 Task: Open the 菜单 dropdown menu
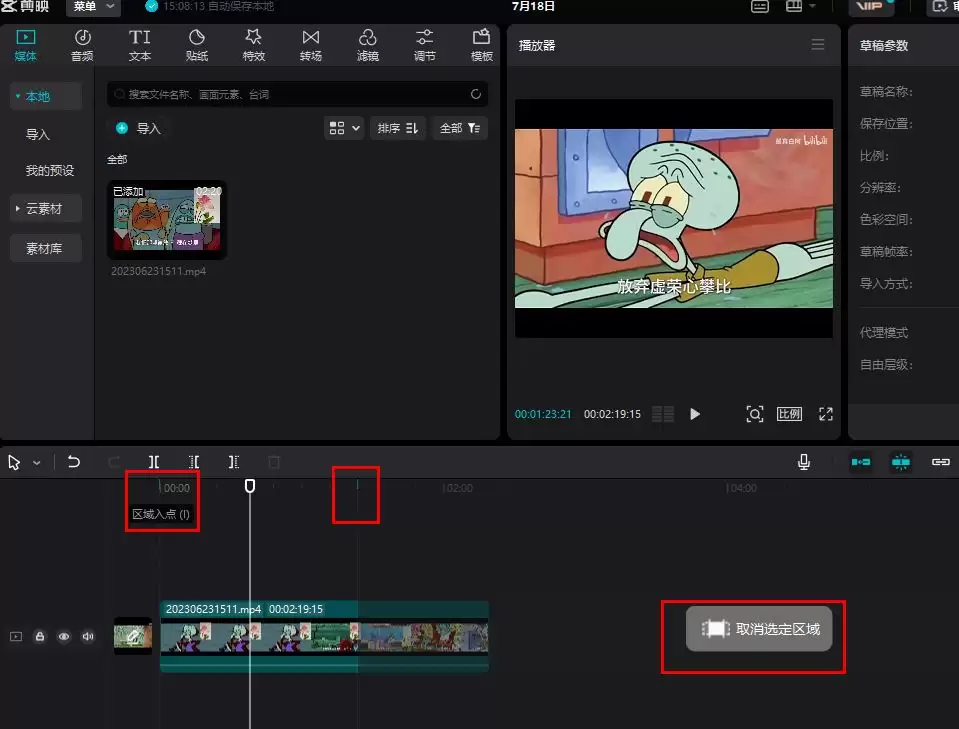(x=94, y=7)
